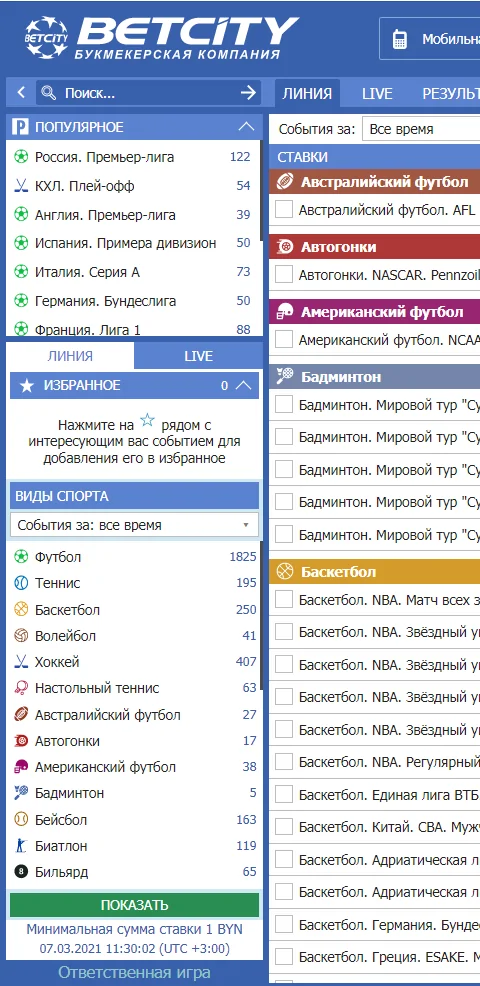This screenshot has height=986, width=480.
Task: Submit search with right arrow icon
Action: tap(248, 93)
